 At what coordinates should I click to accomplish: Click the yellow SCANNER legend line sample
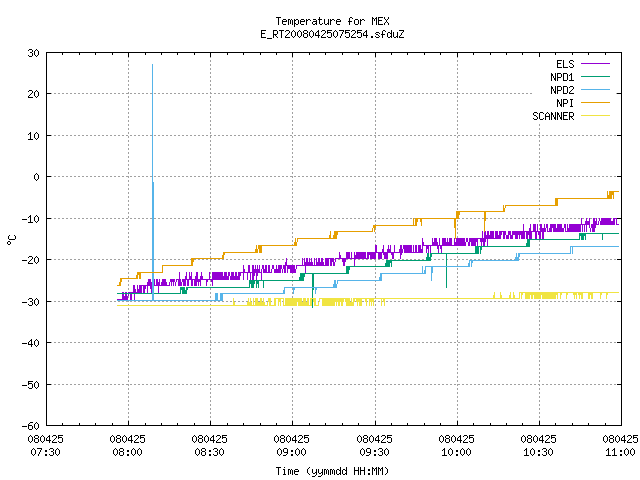coord(595,116)
